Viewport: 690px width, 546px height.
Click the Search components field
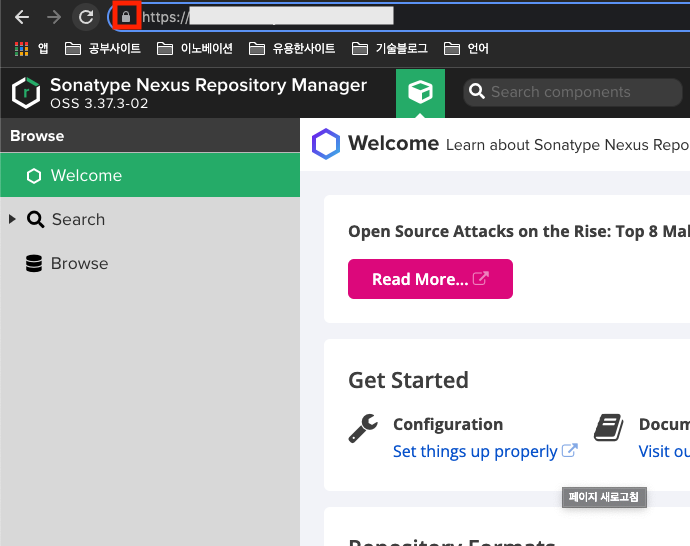[x=573, y=92]
